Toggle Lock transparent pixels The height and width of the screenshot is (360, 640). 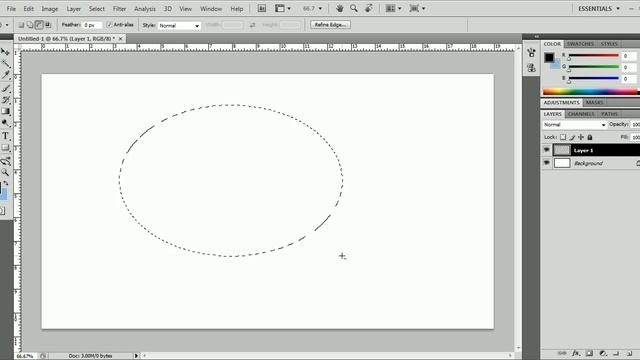coord(563,137)
